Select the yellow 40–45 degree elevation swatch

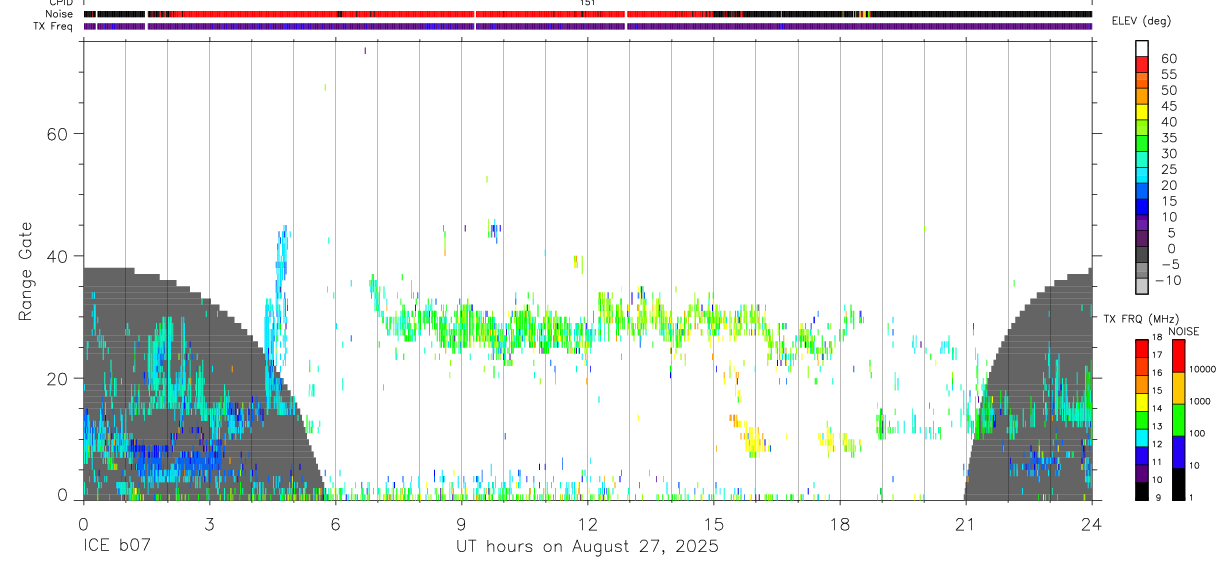tap(1143, 113)
